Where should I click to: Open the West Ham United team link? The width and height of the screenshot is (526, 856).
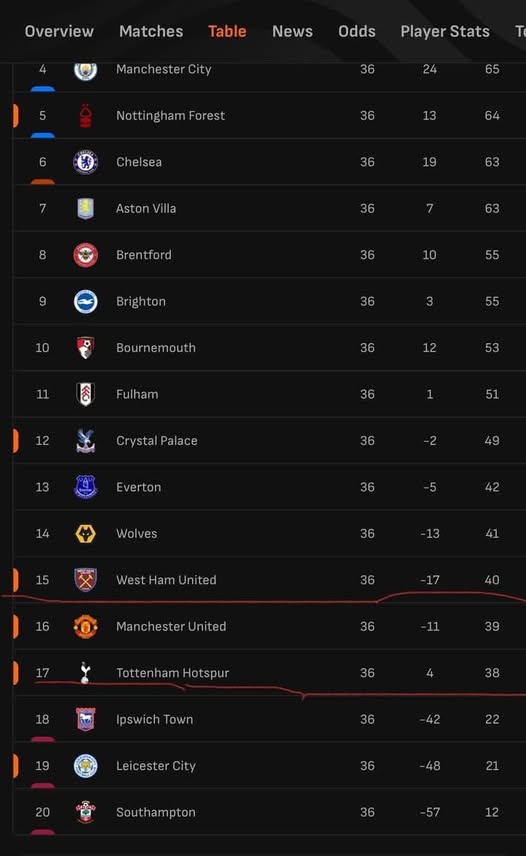pyautogui.click(x=166, y=580)
